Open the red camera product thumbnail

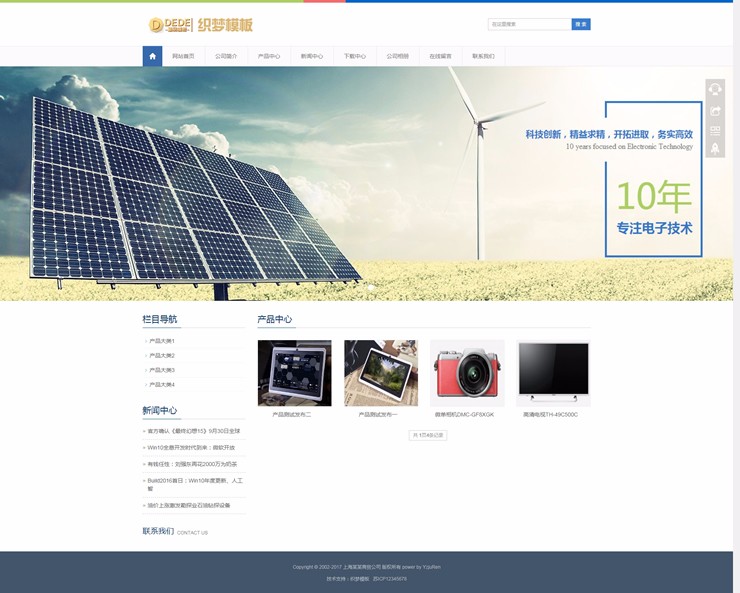(x=467, y=373)
